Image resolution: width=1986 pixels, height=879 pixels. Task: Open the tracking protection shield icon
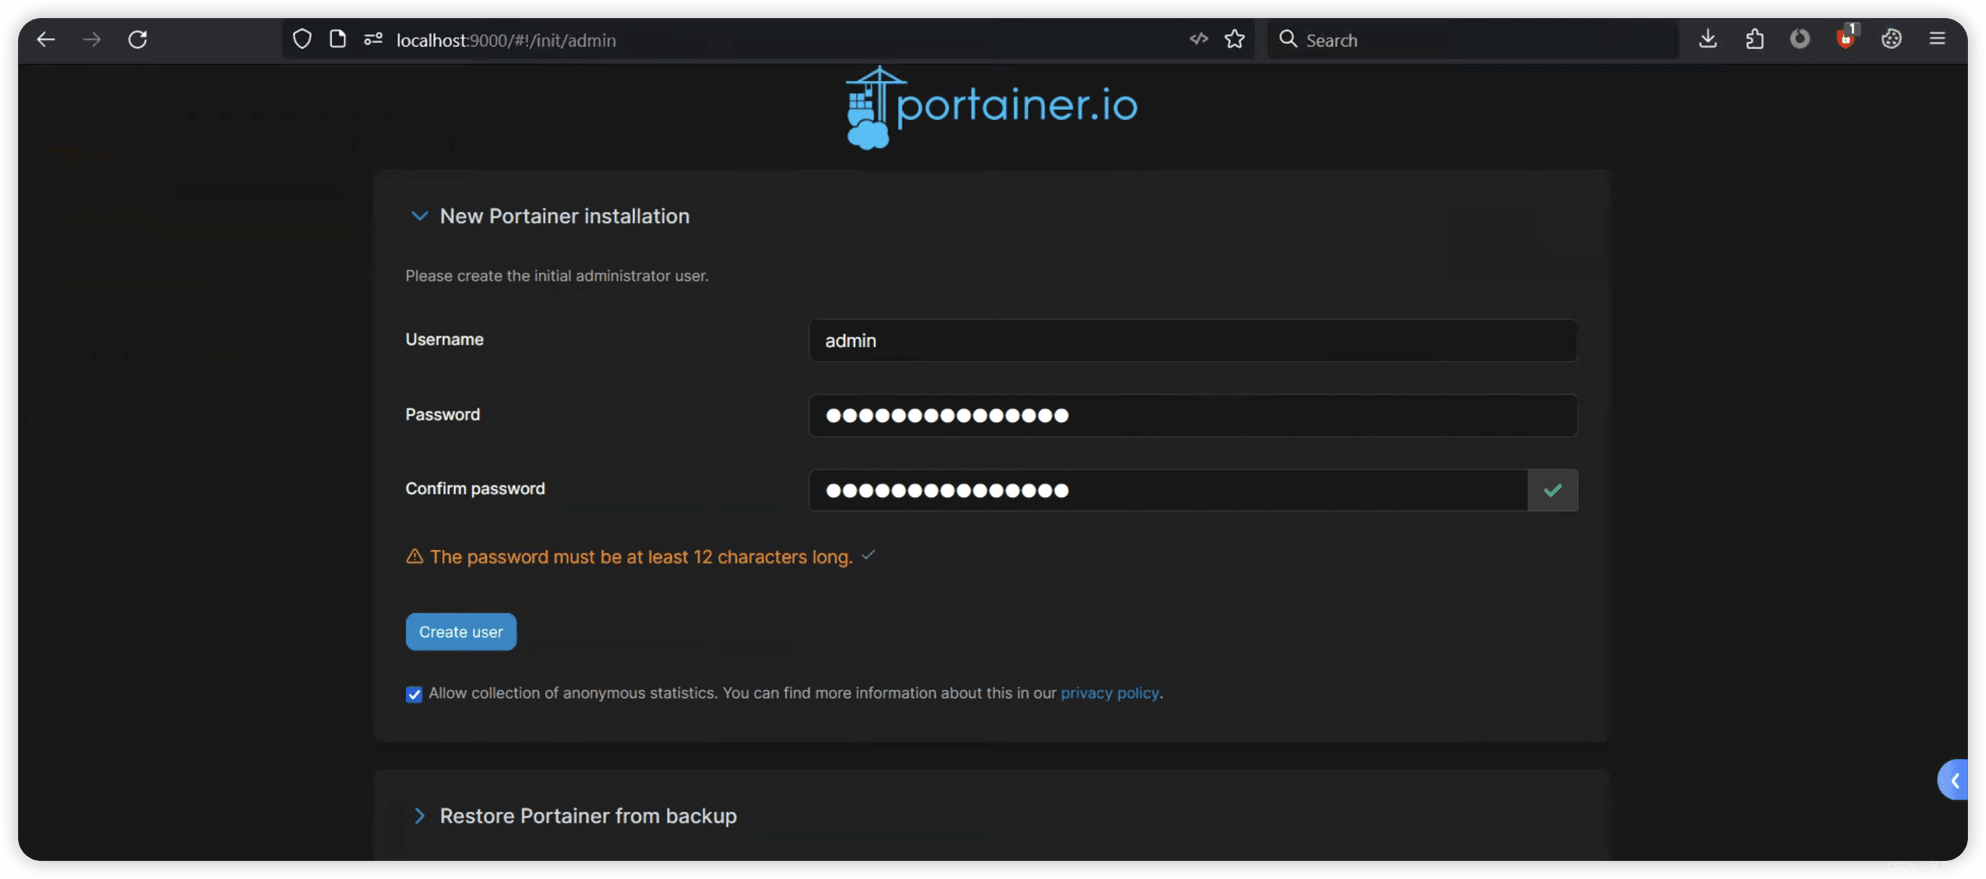[x=302, y=39]
